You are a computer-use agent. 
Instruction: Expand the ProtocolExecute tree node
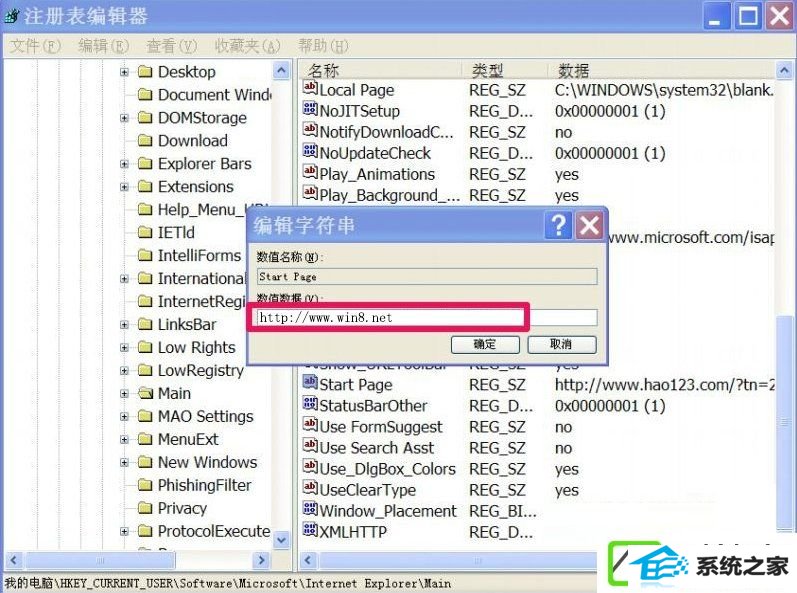pos(124,532)
